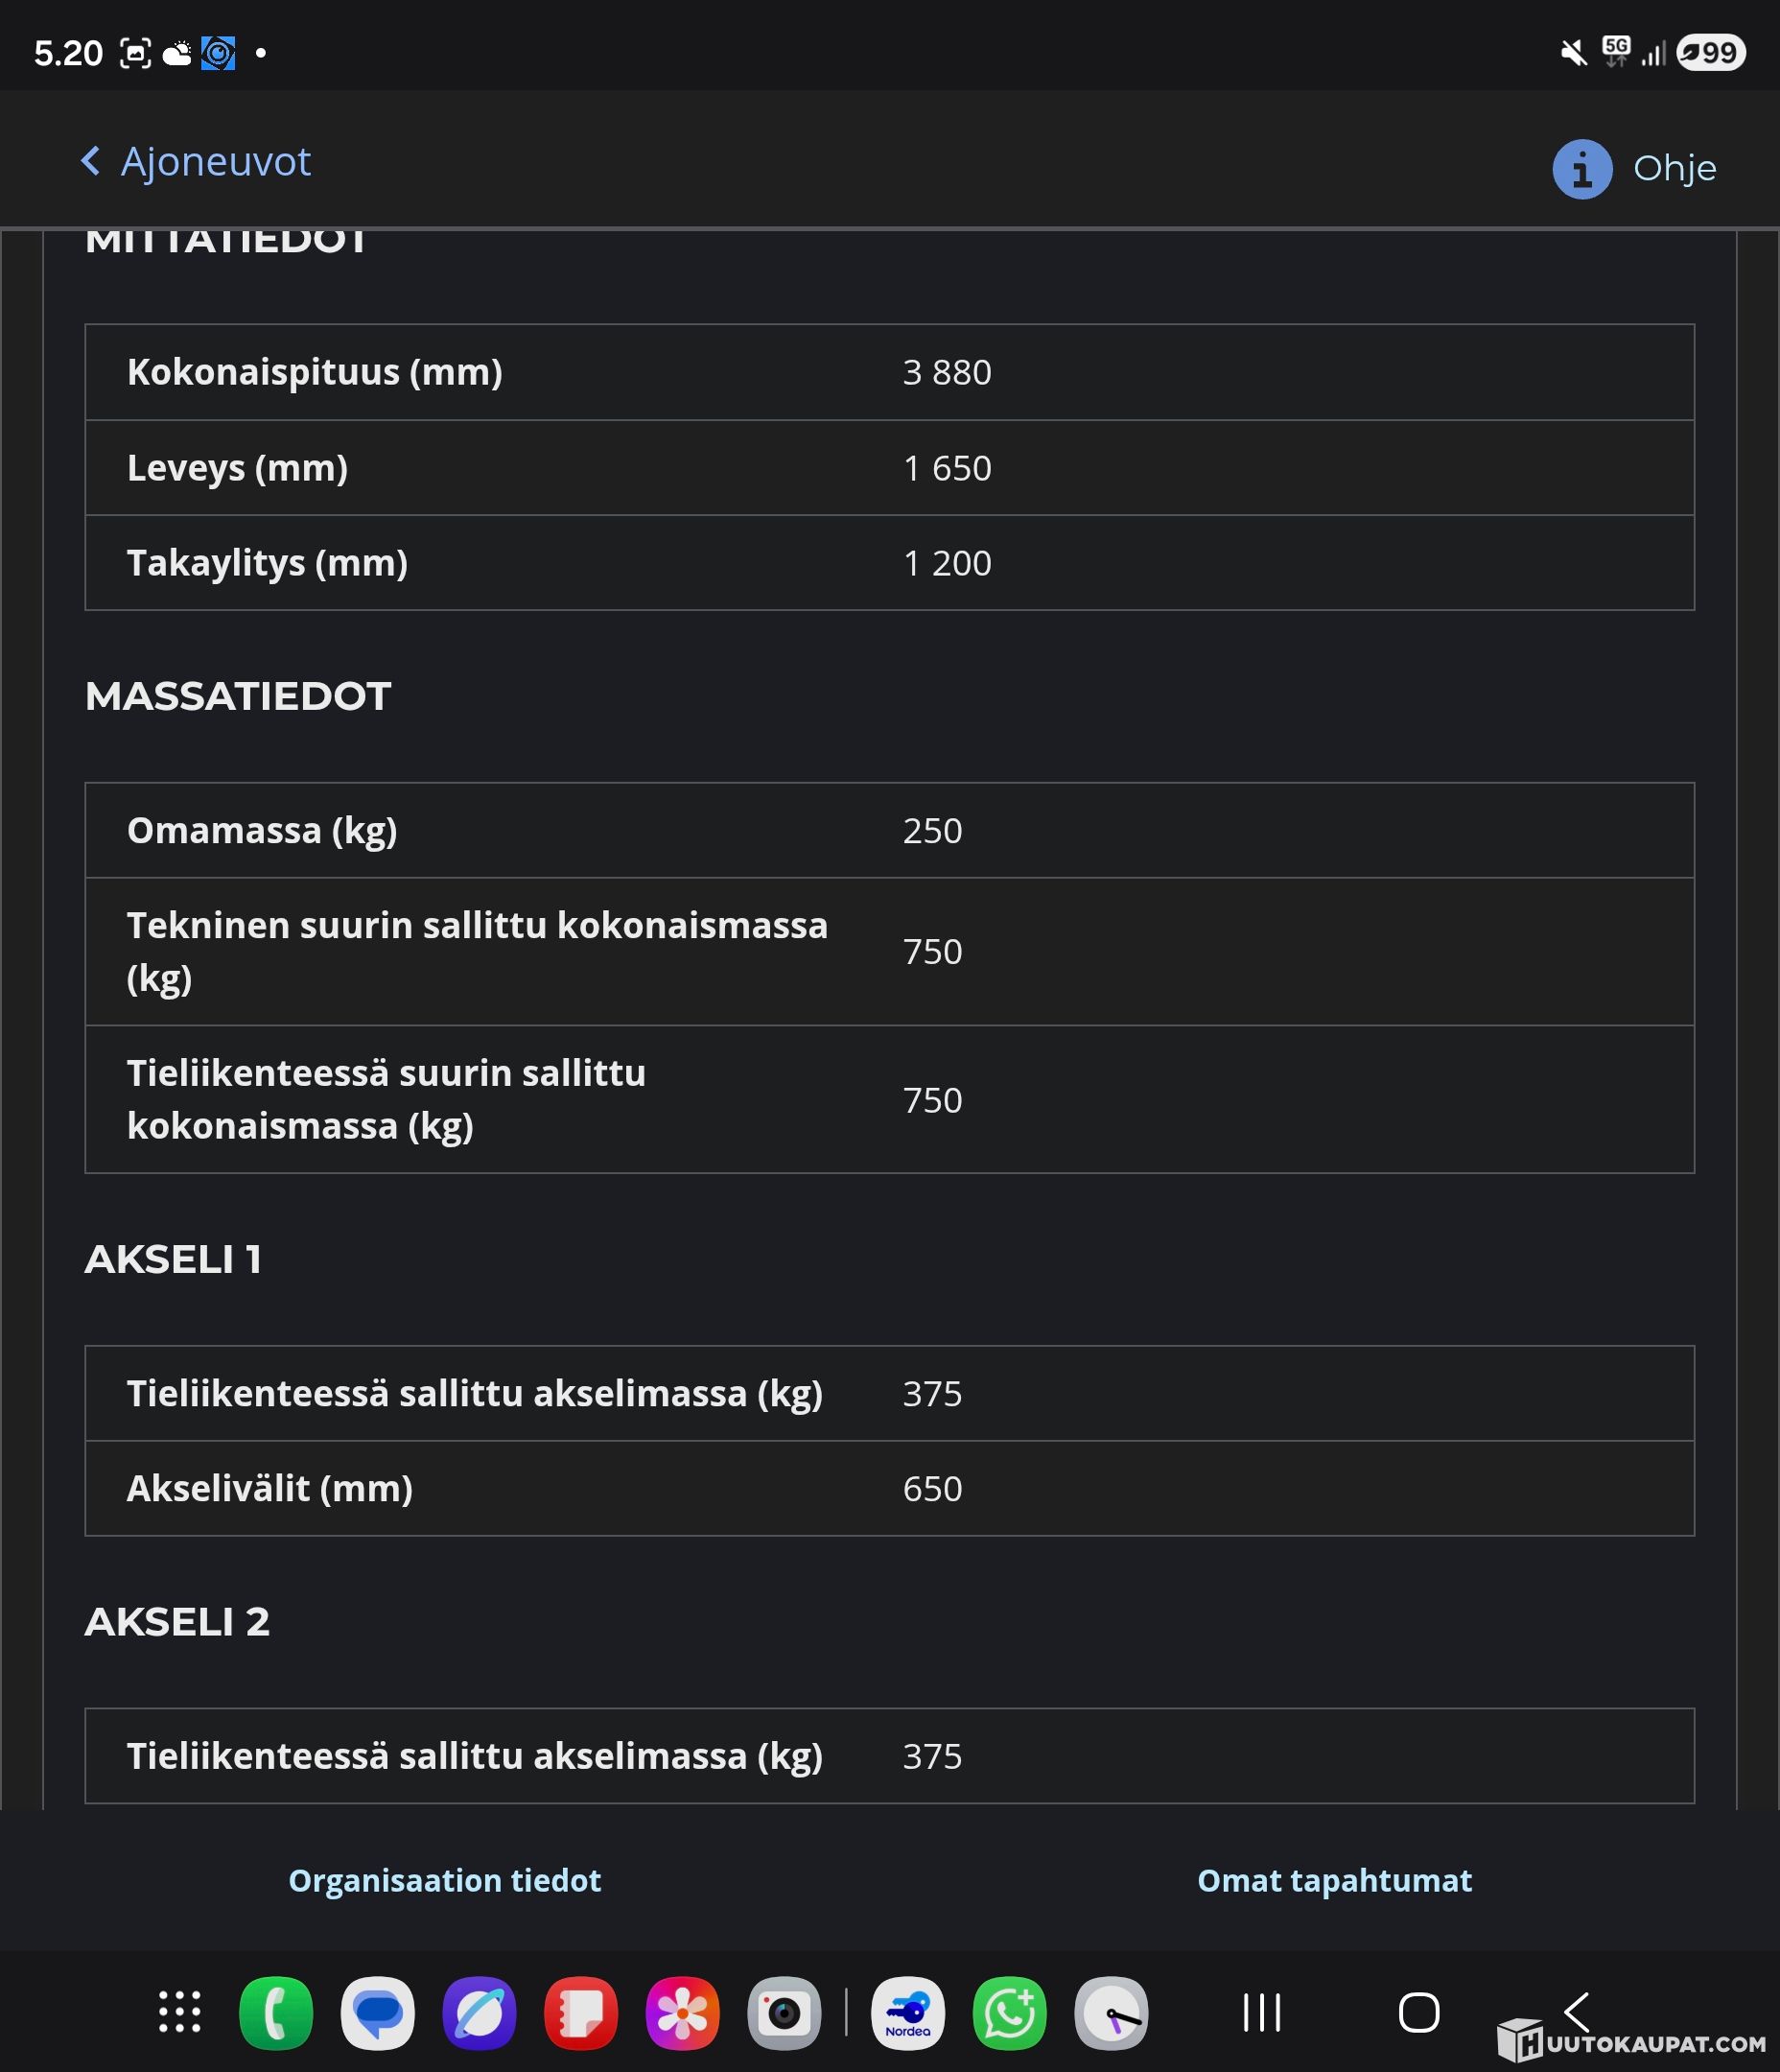Launch the Camera app from the dock
The height and width of the screenshot is (2072, 1780).
pos(784,2012)
